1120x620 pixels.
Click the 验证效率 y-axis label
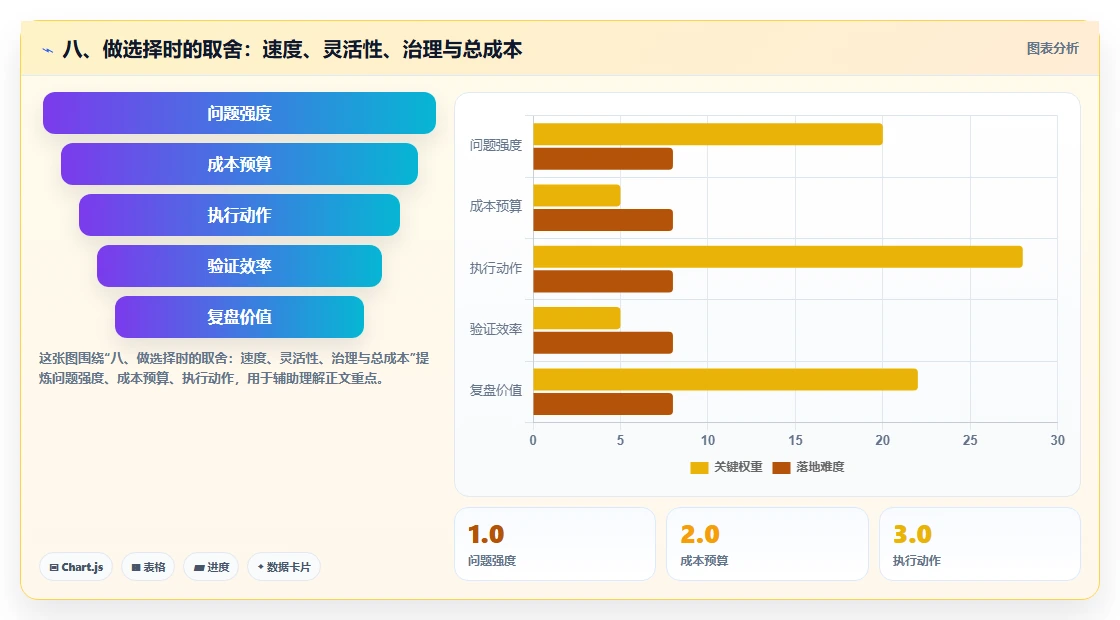pyautogui.click(x=496, y=329)
